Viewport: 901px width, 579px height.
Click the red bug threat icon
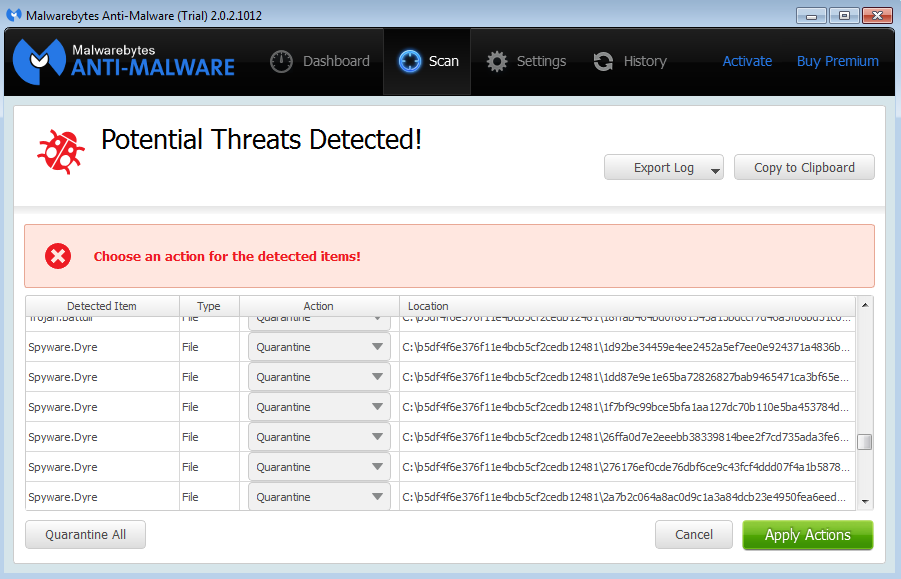click(x=61, y=152)
